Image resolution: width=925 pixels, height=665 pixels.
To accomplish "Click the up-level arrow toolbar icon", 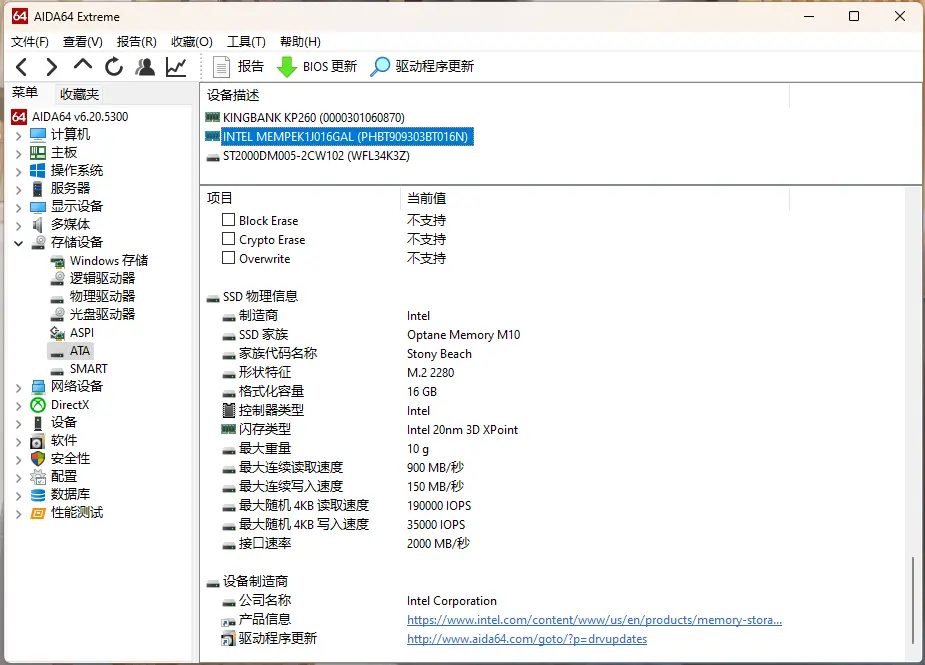I will (x=83, y=66).
